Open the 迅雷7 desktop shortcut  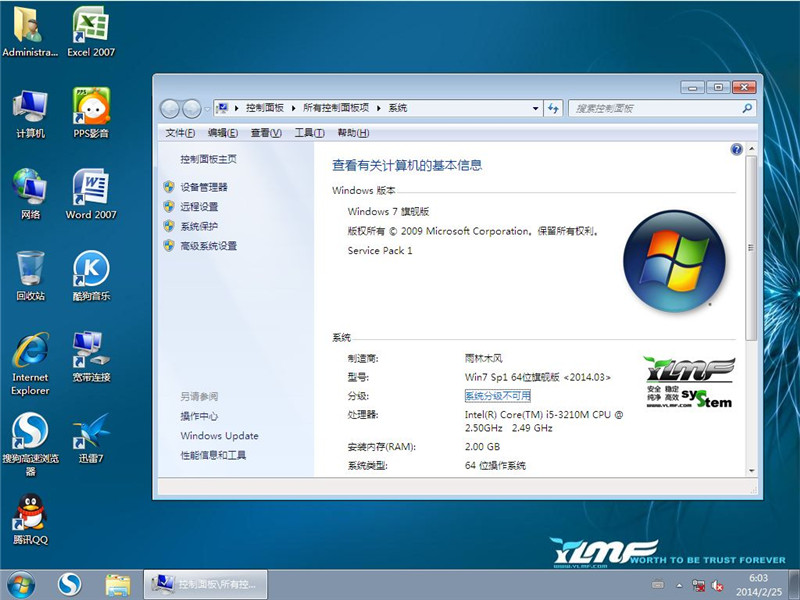(x=91, y=438)
